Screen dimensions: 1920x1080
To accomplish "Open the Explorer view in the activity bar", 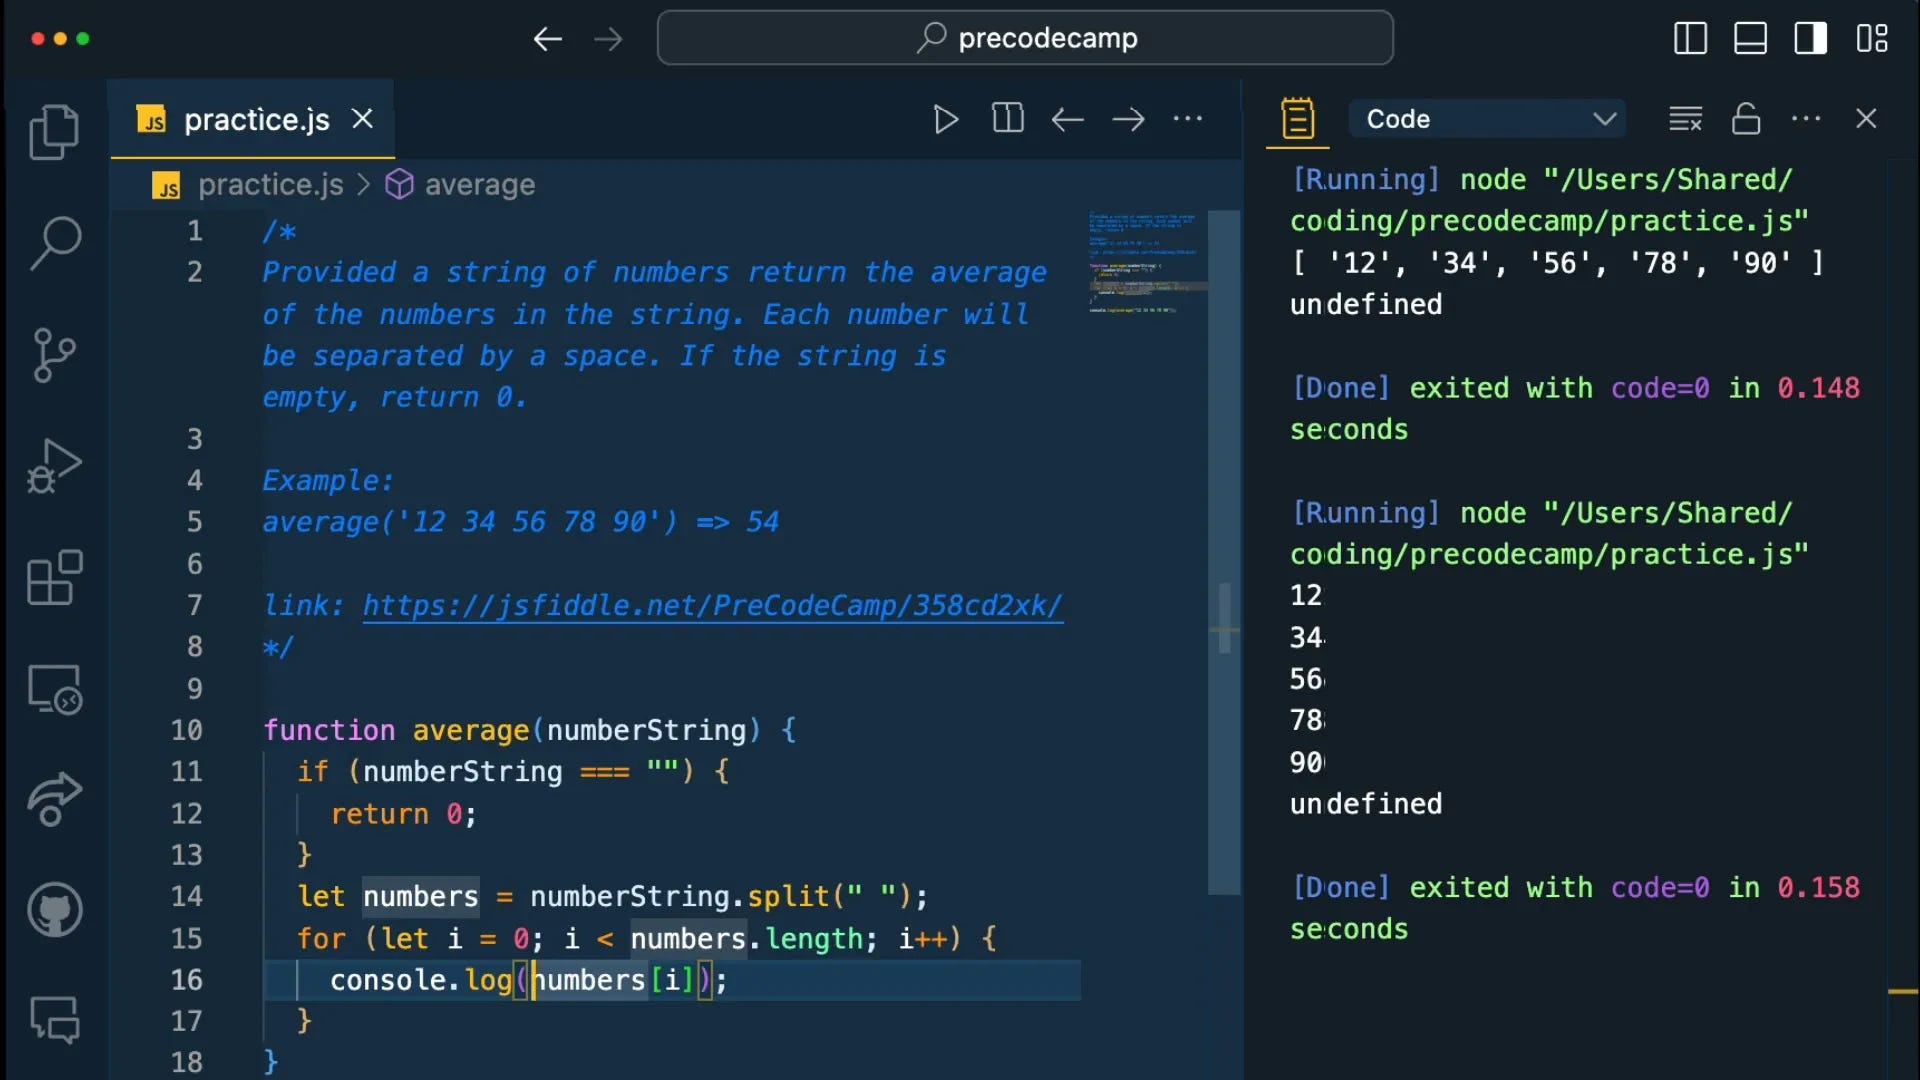I will [x=54, y=131].
